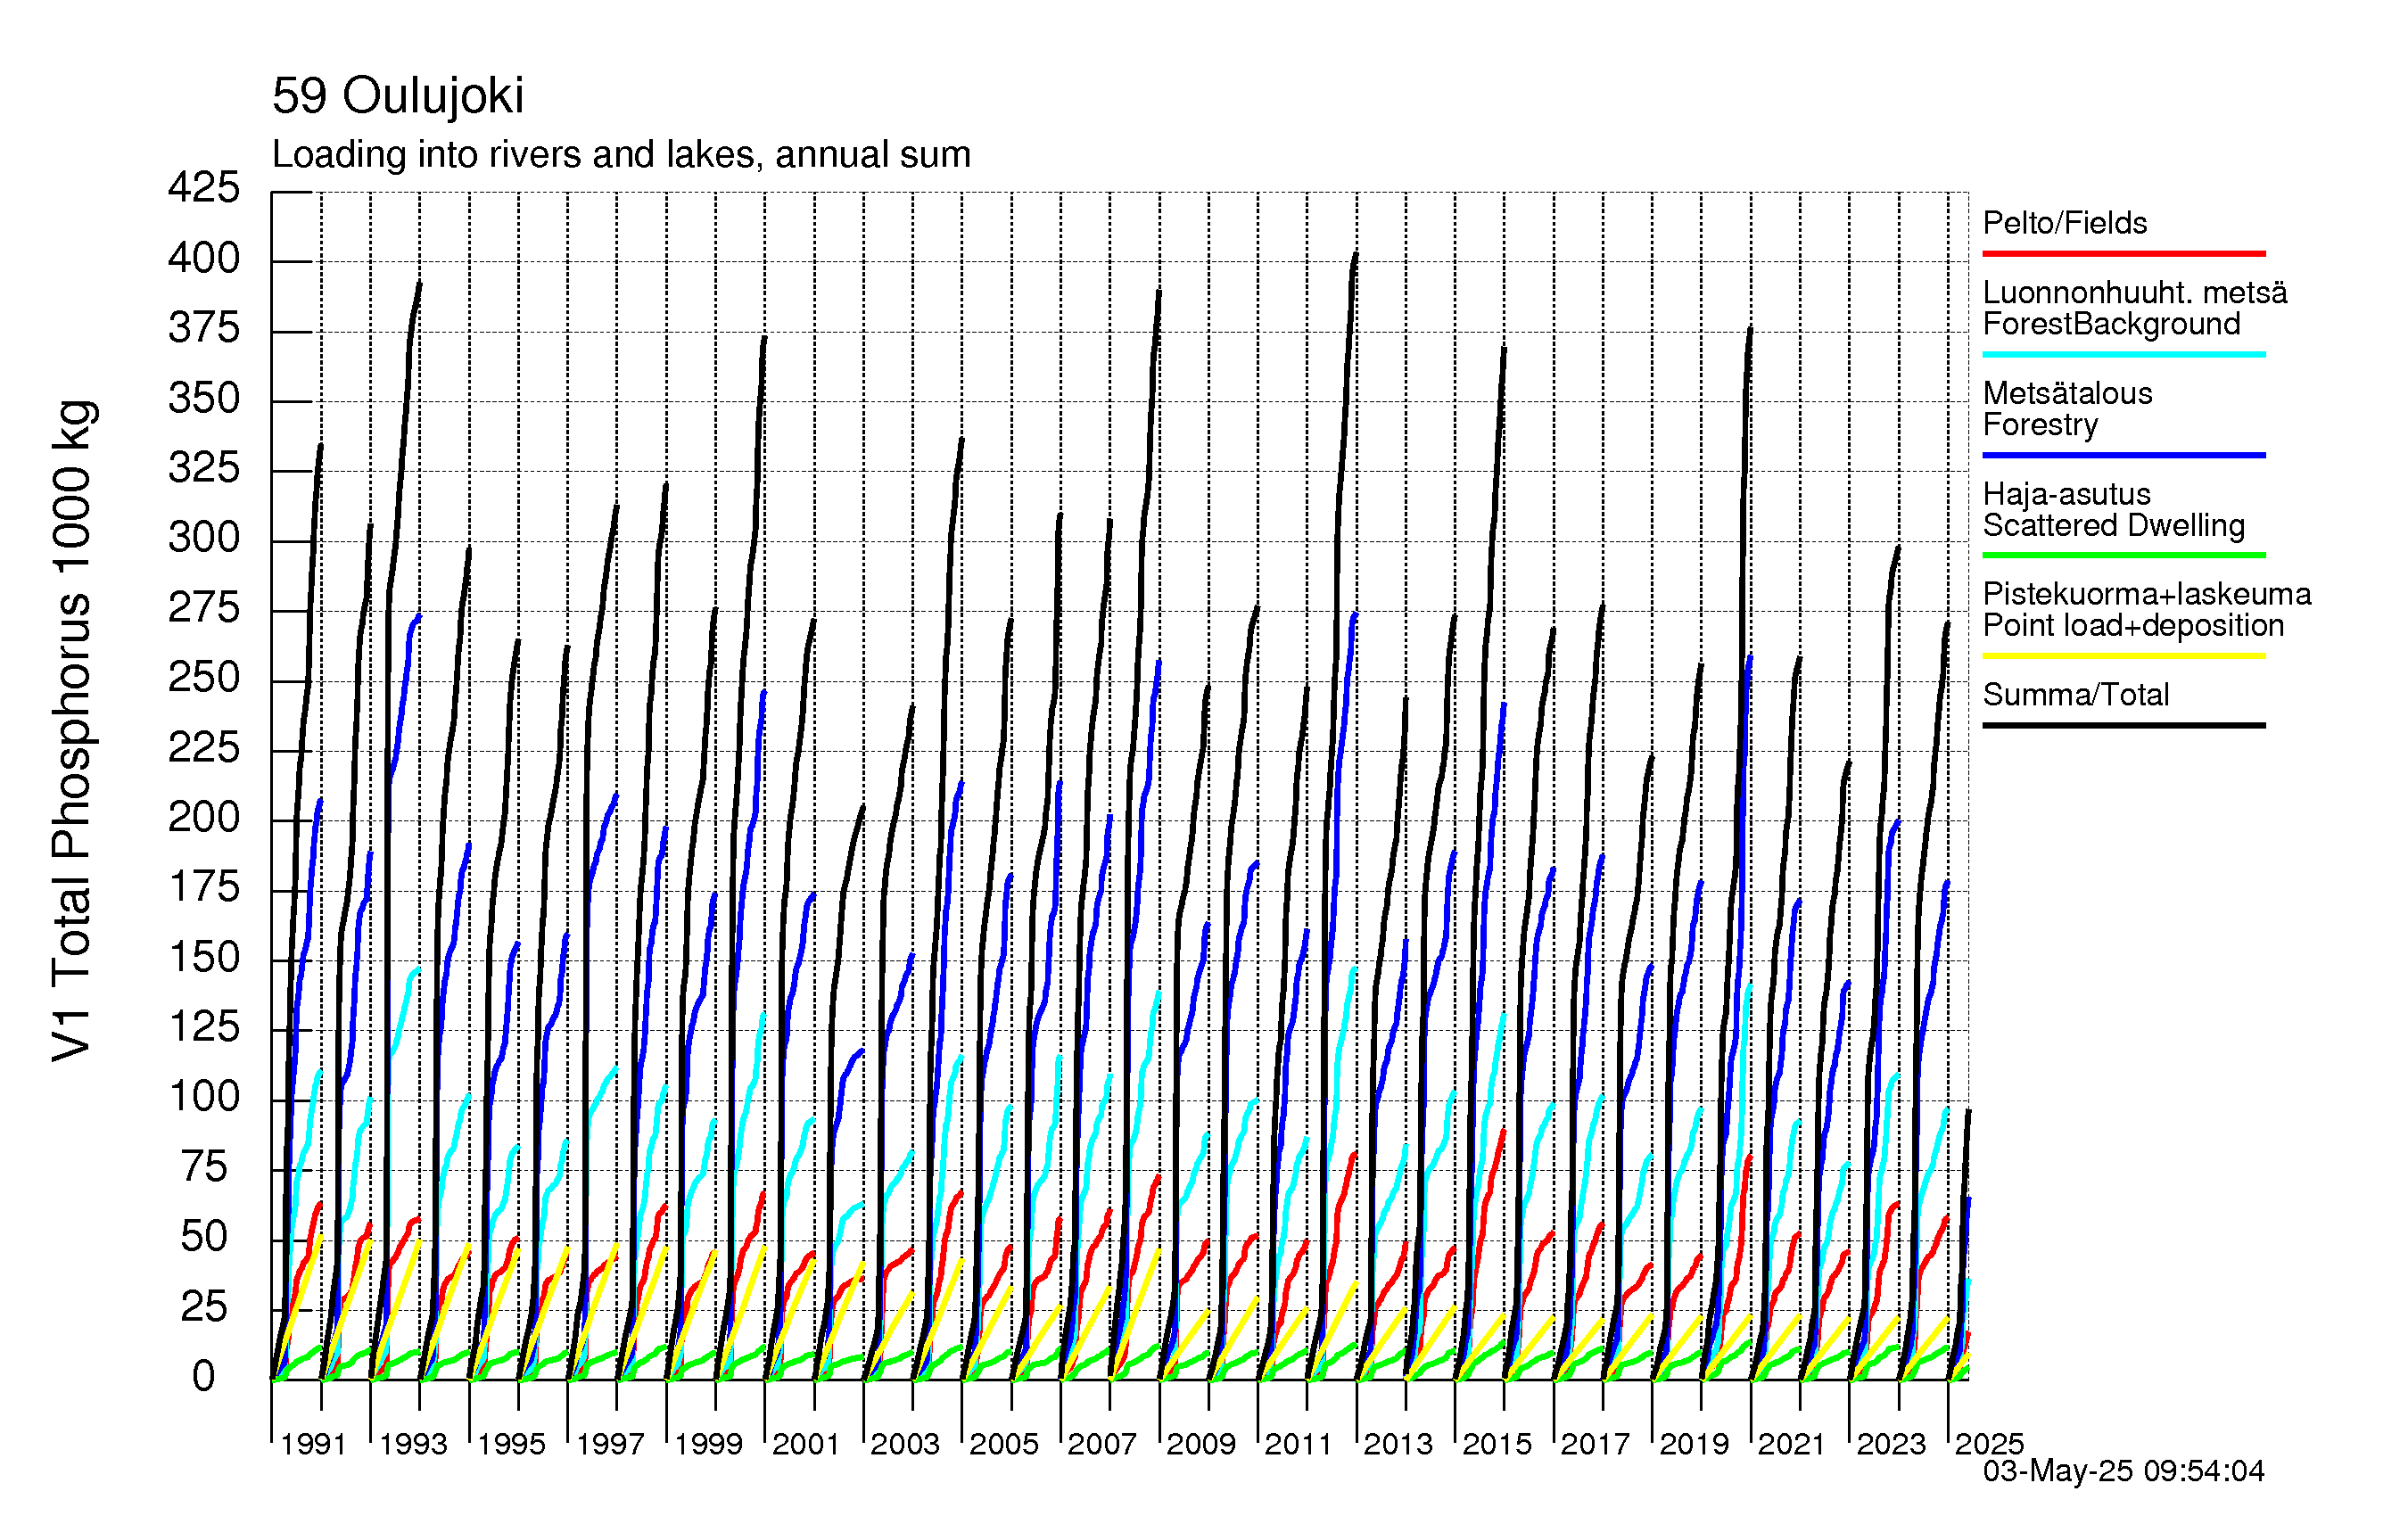This screenshot has height=1516, width=2408.
Task: Click the red Pelto/Fields legend line
Action: tap(2123, 254)
